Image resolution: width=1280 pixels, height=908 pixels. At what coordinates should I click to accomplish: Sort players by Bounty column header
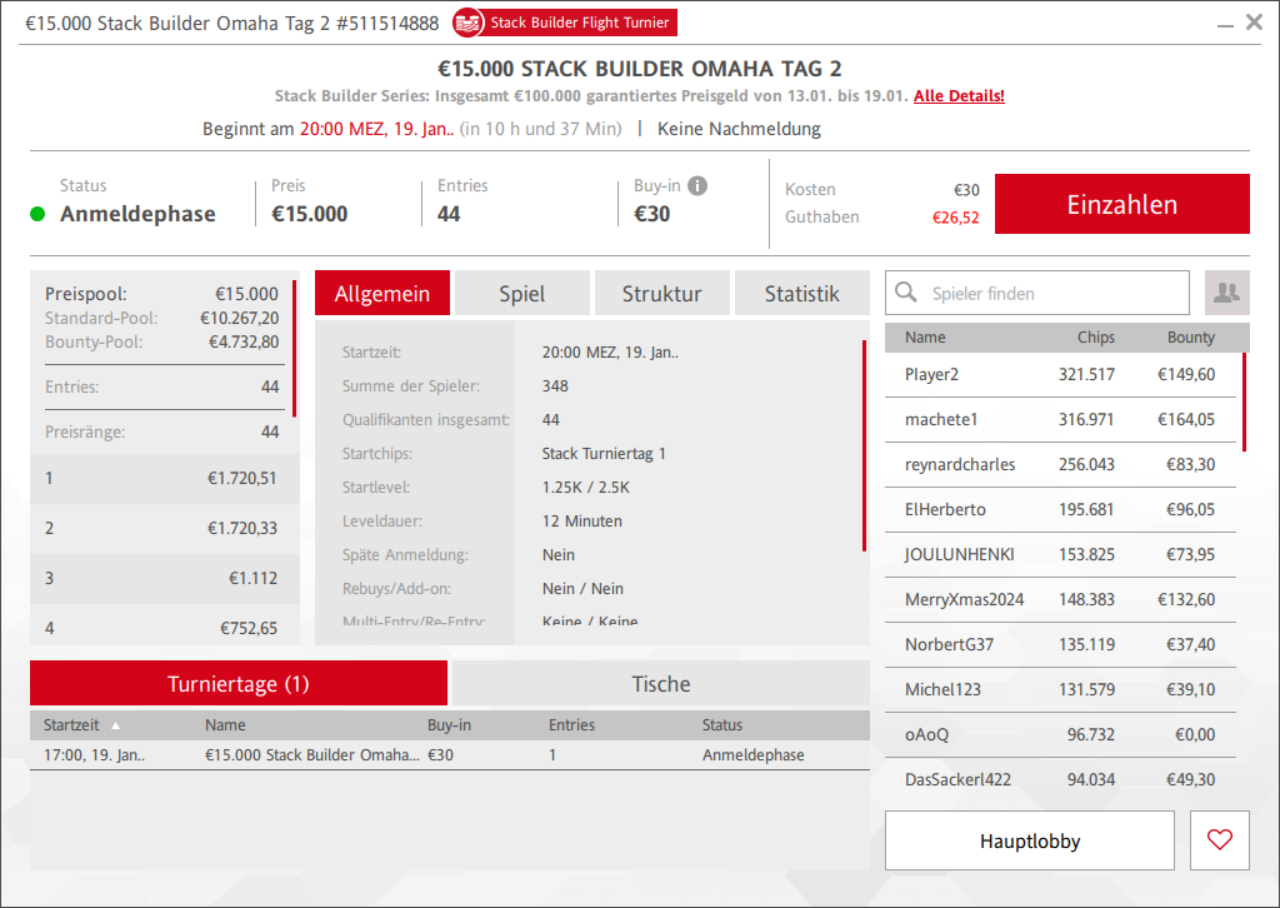tap(1191, 337)
